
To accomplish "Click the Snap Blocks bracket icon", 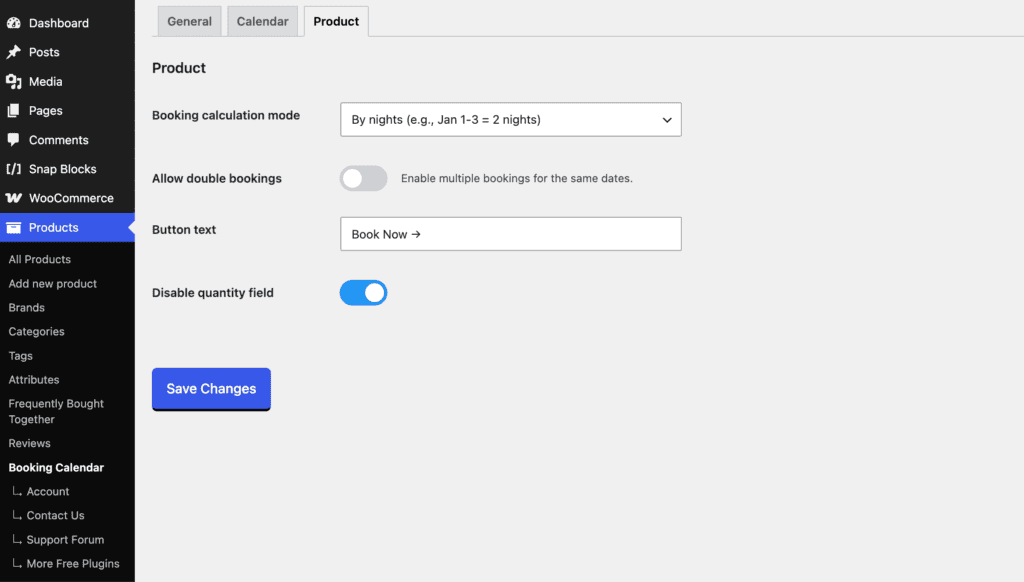I will (14, 169).
